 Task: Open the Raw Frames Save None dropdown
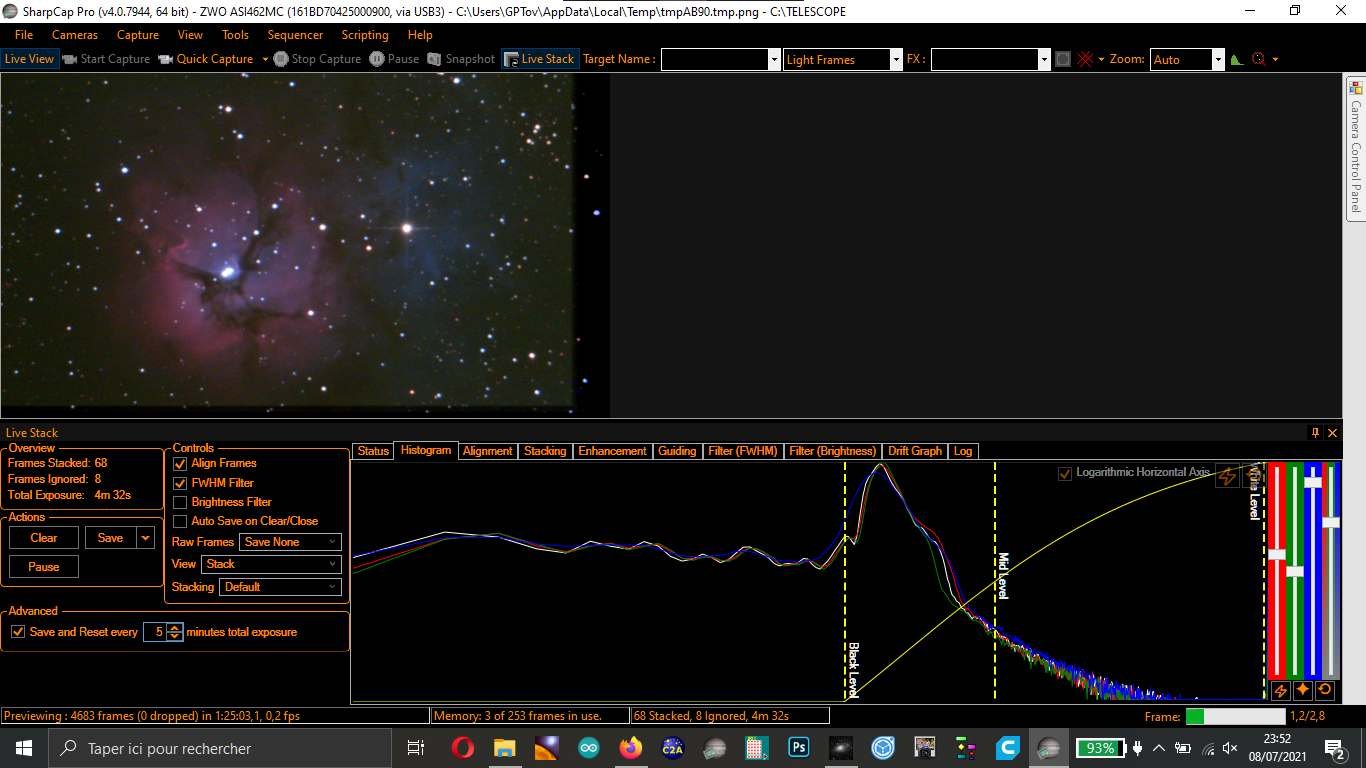pyautogui.click(x=290, y=542)
